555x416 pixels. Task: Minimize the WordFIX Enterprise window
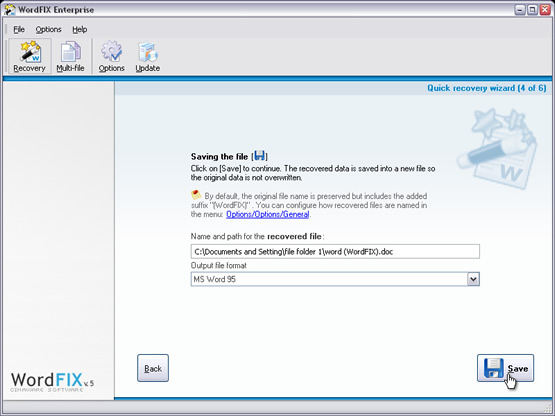[x=520, y=10]
